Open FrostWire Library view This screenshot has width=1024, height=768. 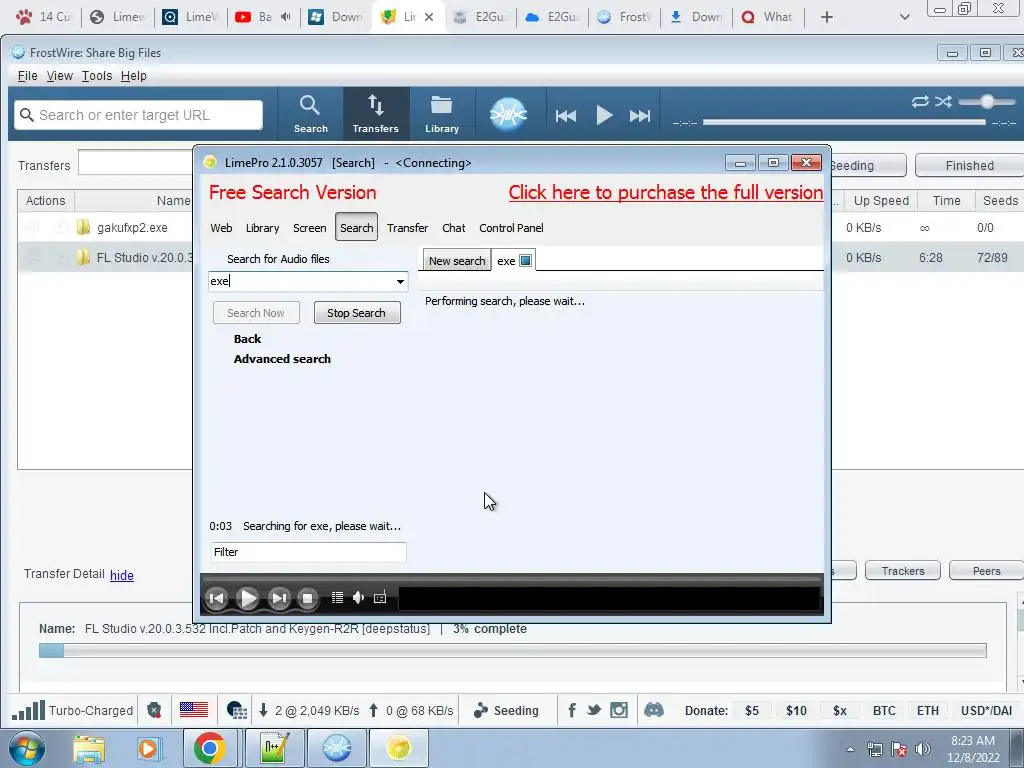pos(442,114)
